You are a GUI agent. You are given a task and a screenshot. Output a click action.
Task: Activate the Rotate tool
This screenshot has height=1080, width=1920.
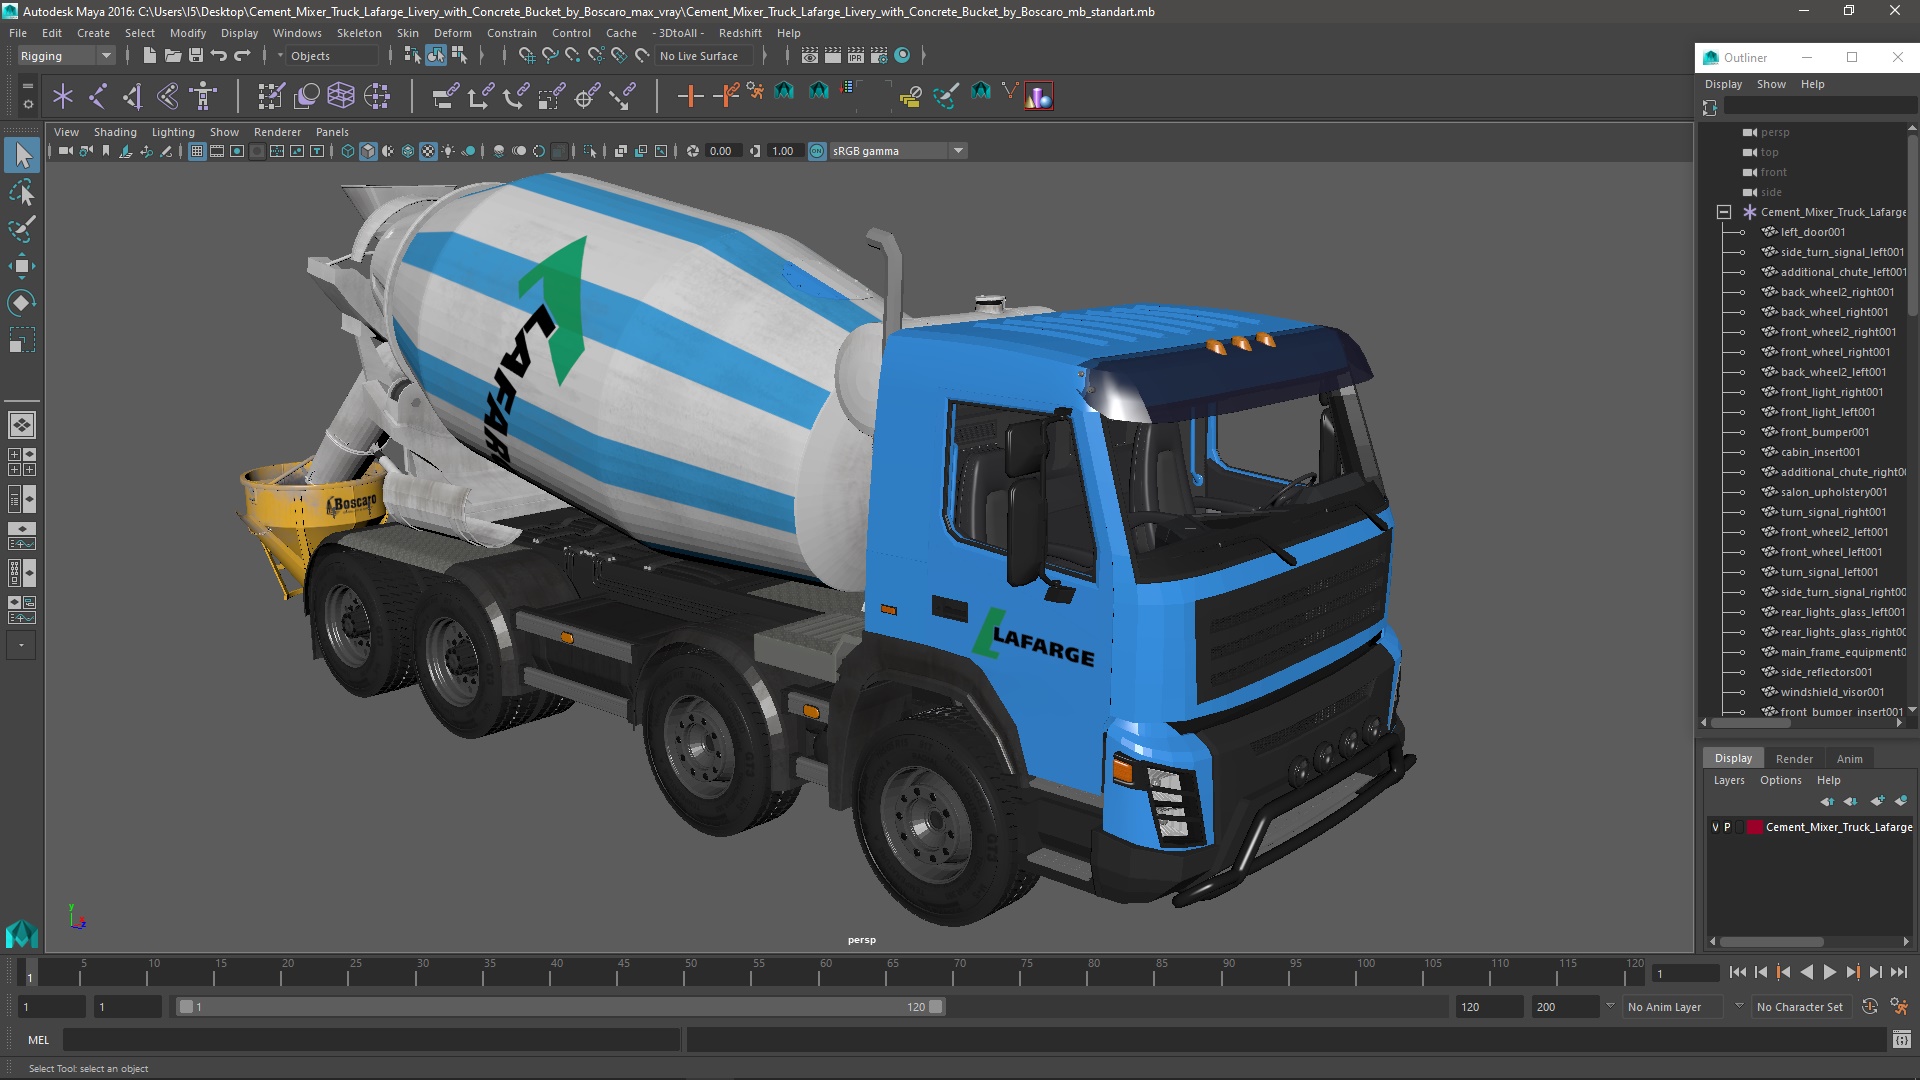(x=22, y=303)
